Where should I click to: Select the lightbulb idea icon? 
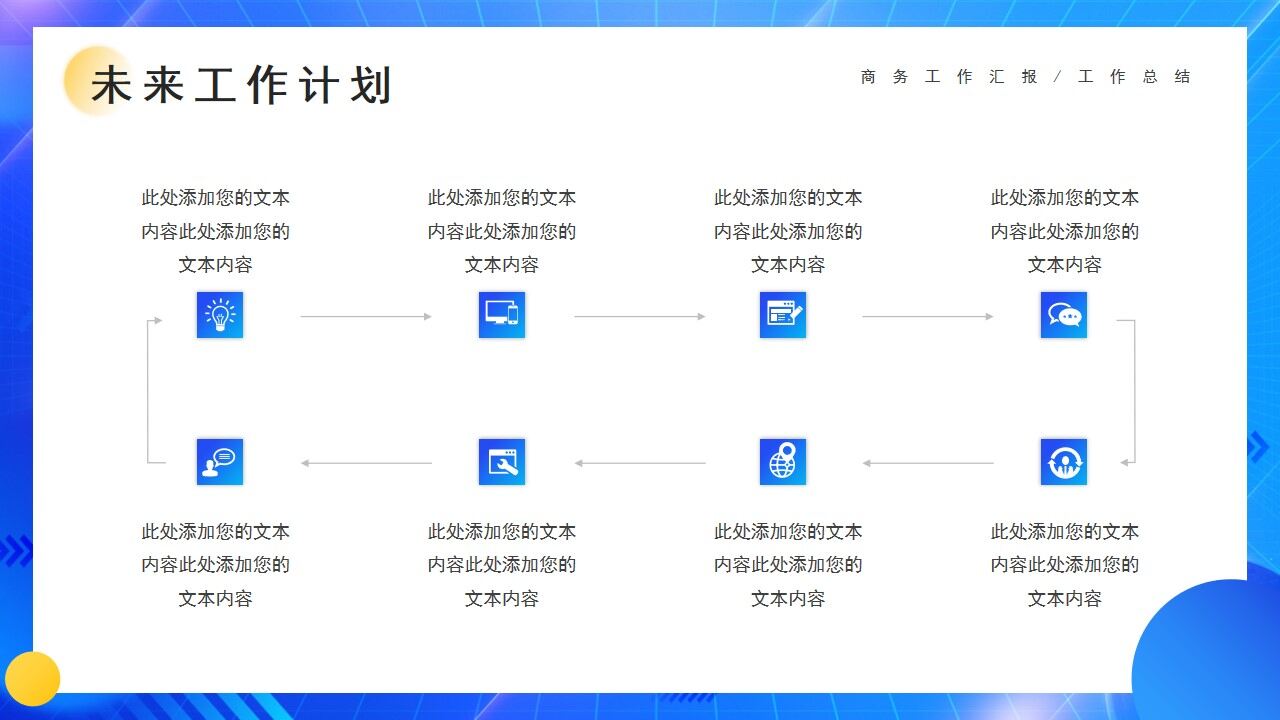(x=219, y=314)
